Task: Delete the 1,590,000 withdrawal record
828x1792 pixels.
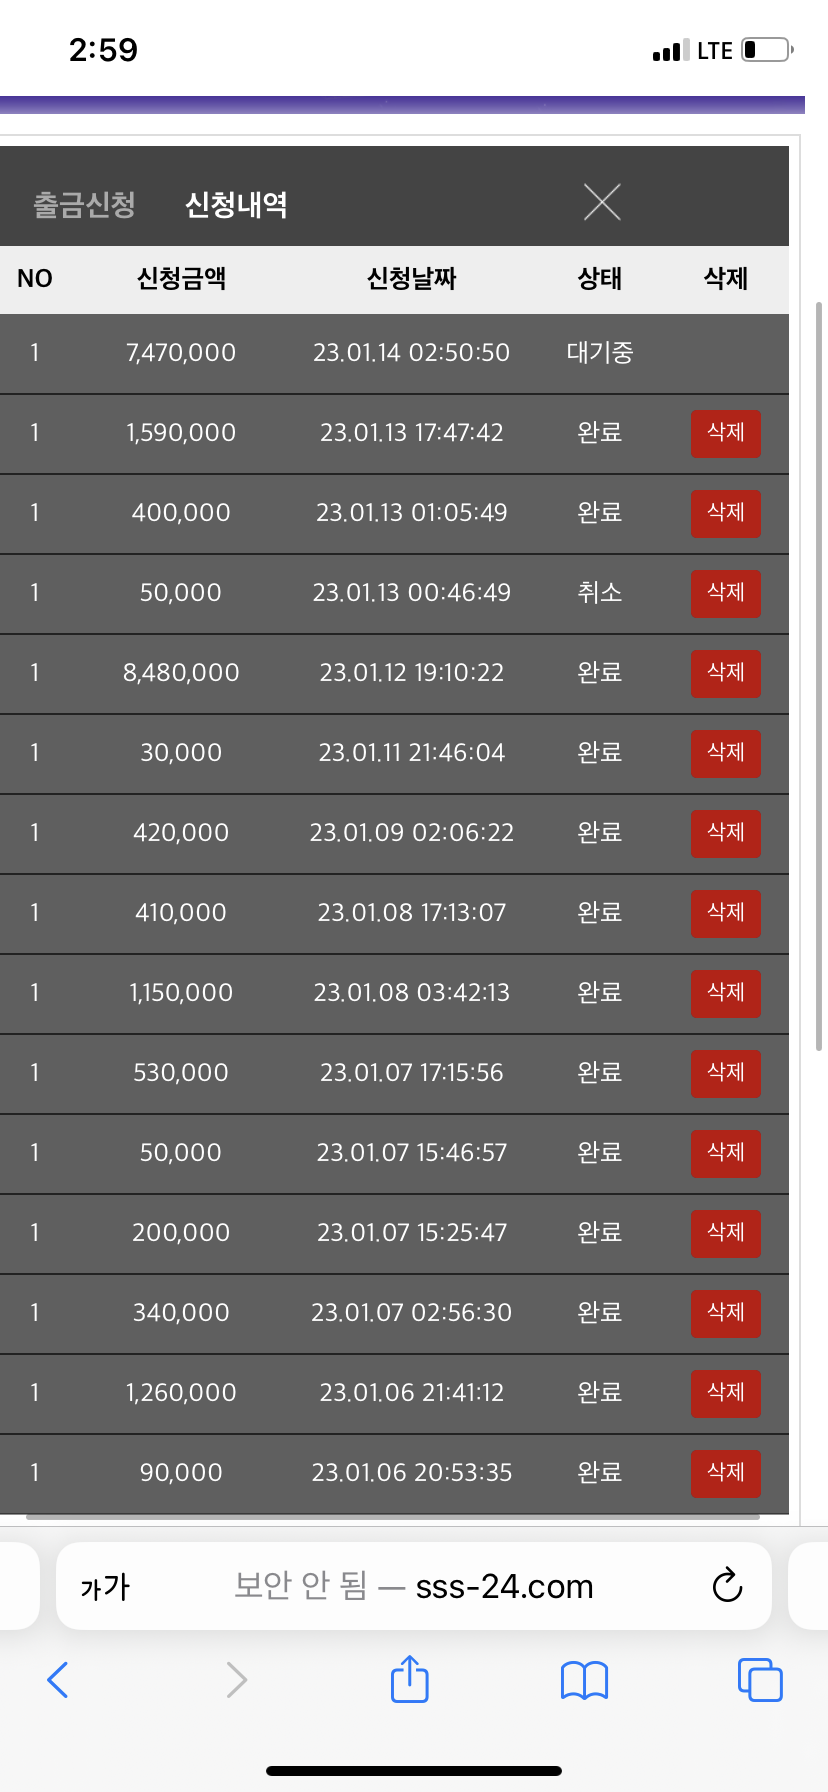Action: (x=726, y=433)
